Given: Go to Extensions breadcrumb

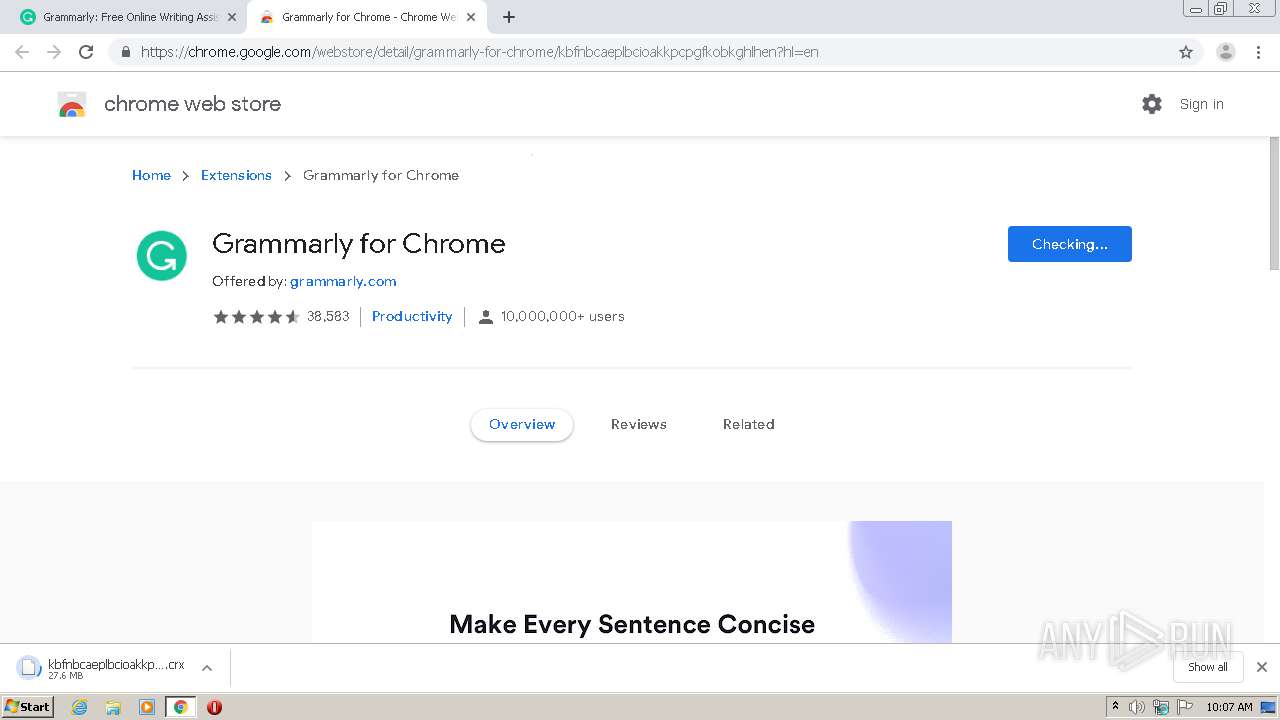Looking at the screenshot, I should [x=236, y=175].
